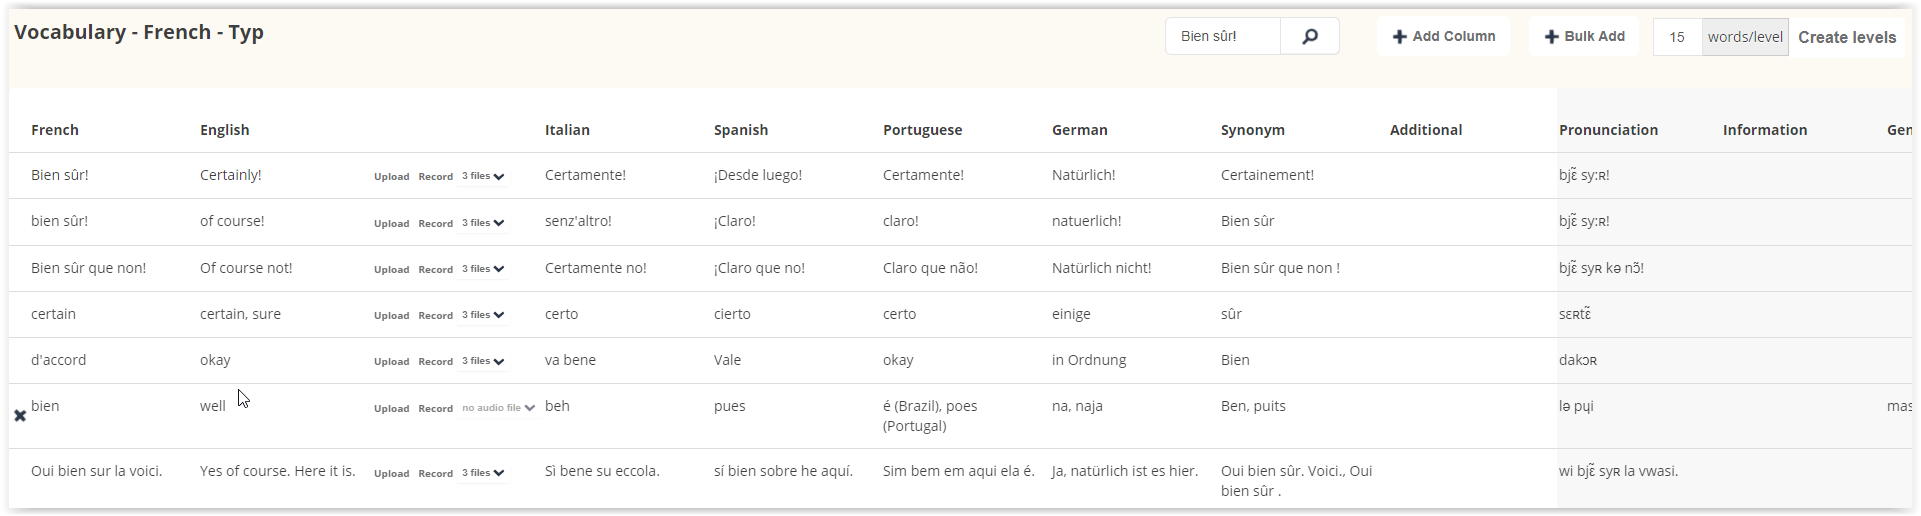The image size is (1921, 516).
Task: Open 3 files dropdown for certain, sure
Action: [x=484, y=315]
